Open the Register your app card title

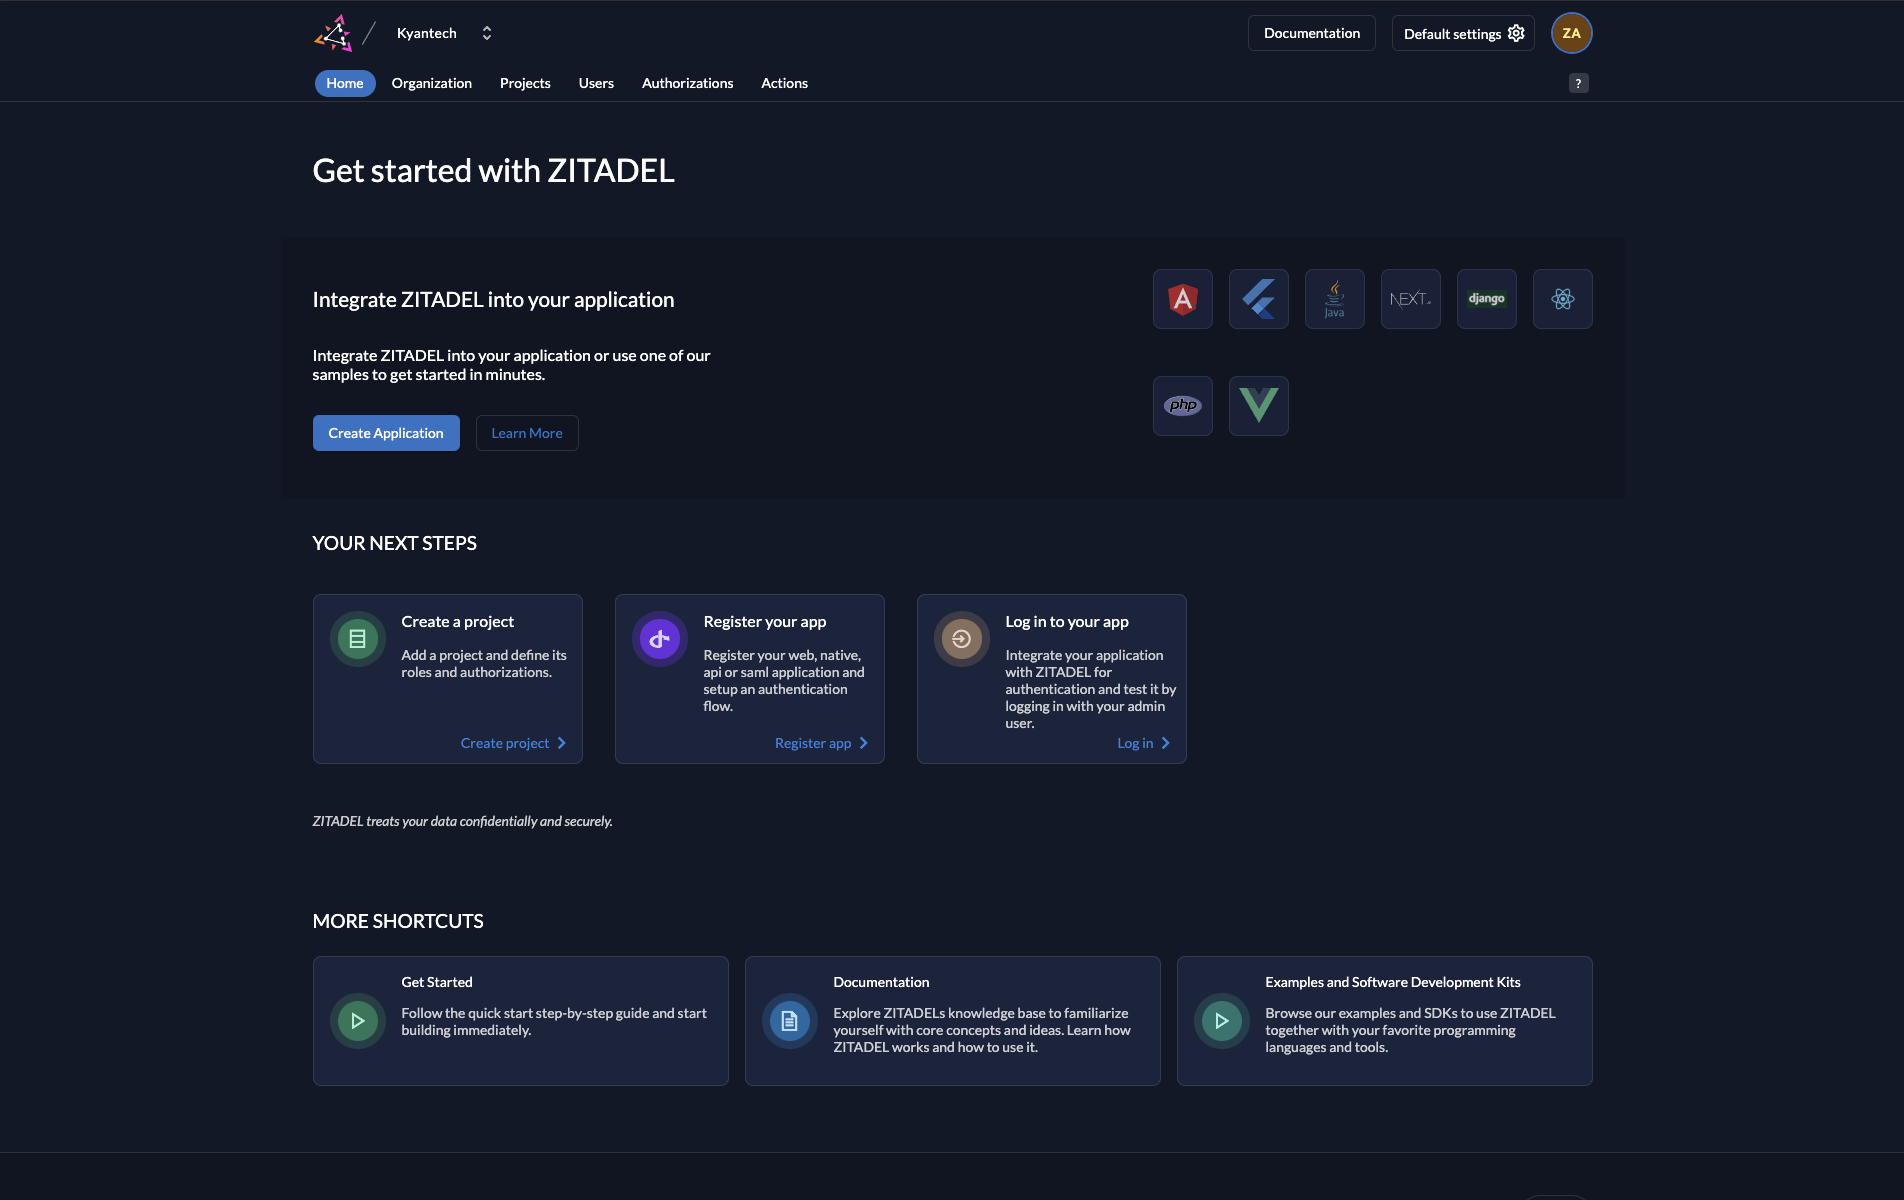pyautogui.click(x=765, y=621)
